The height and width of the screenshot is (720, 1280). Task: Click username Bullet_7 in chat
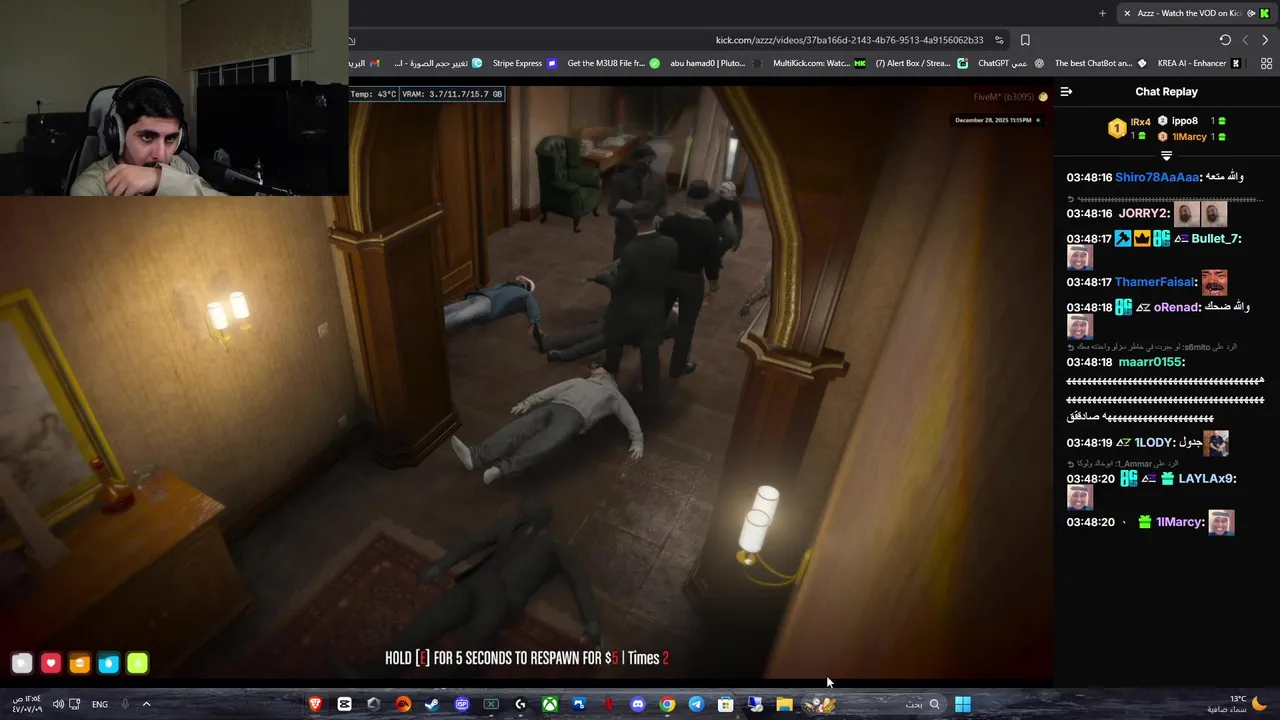[x=1216, y=239]
